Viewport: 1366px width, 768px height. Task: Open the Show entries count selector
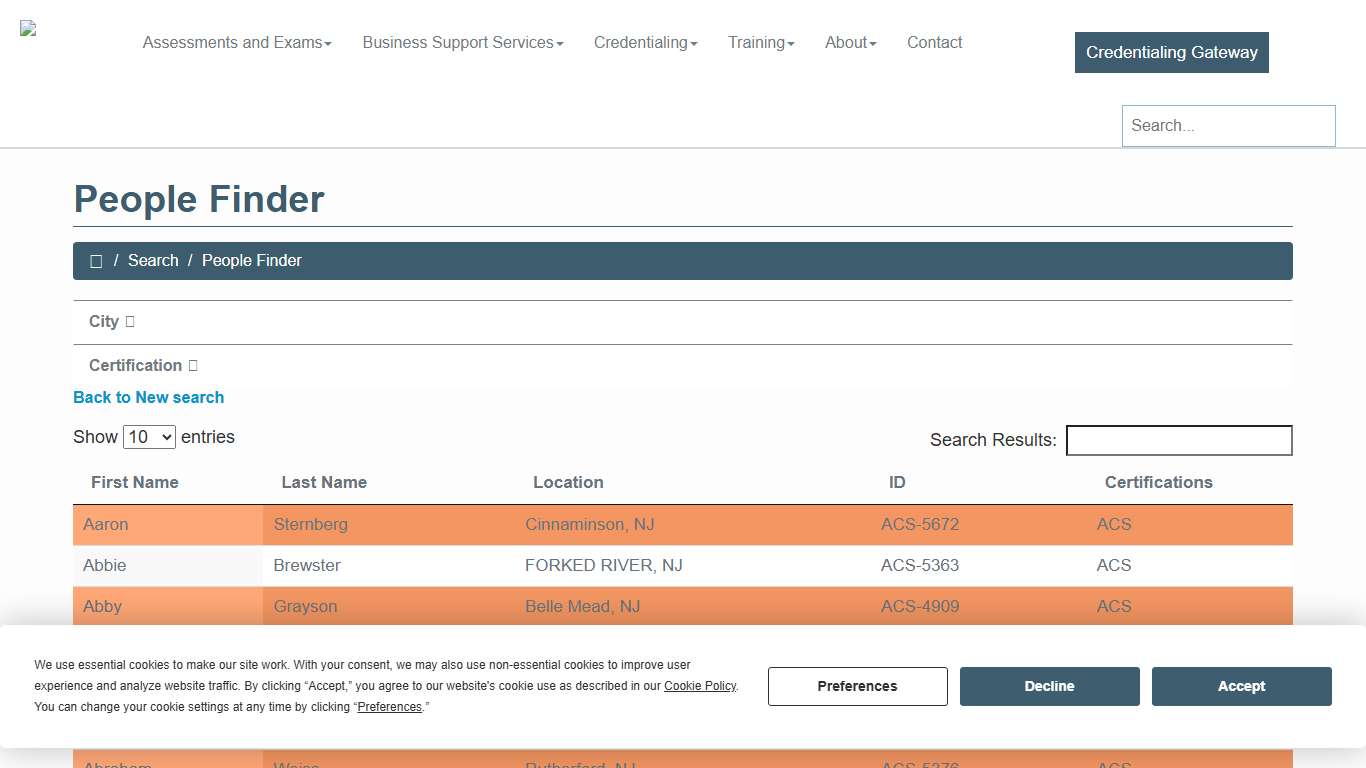(x=148, y=436)
